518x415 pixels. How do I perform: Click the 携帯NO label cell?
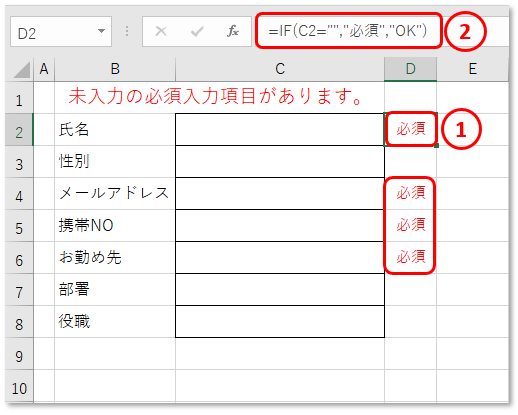(115, 226)
